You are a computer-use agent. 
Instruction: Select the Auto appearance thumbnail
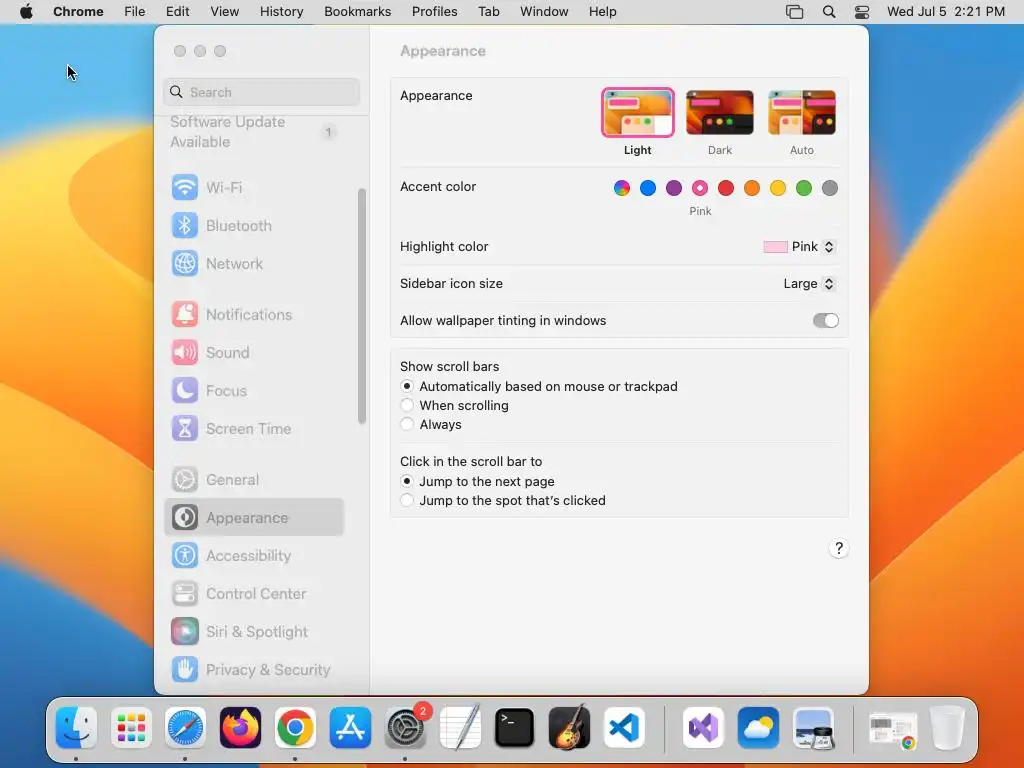(x=802, y=112)
